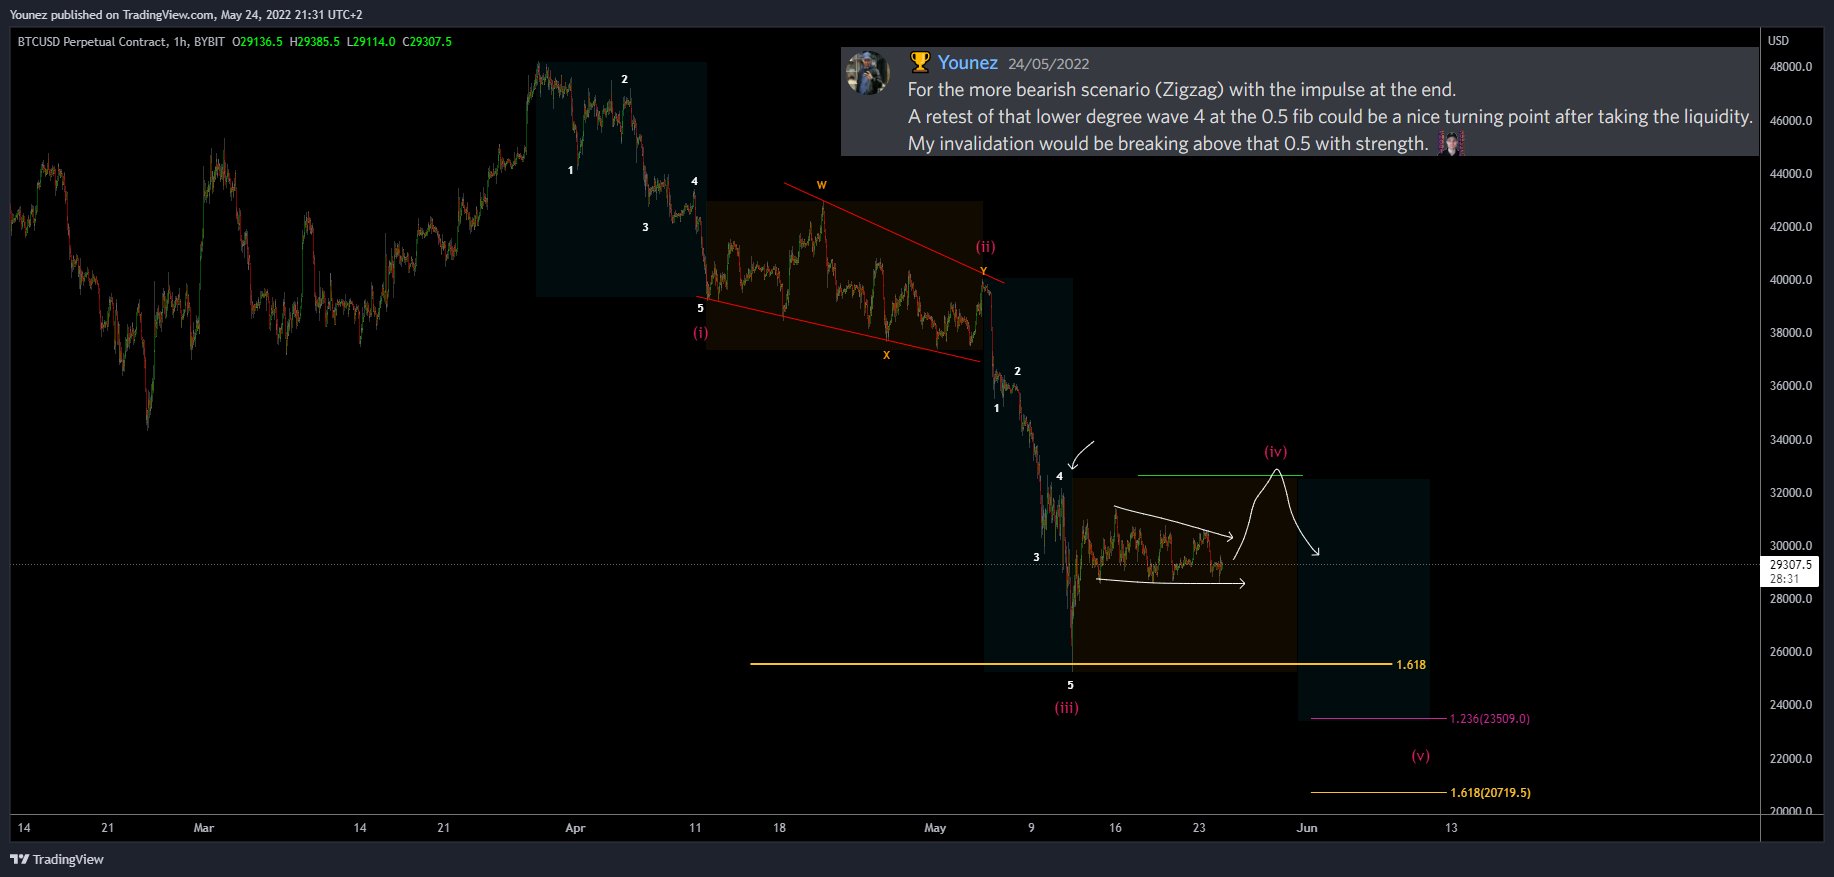Screen dimensions: 1834x877
Task: Click the current price tag 29307.5
Action: [x=1790, y=564]
